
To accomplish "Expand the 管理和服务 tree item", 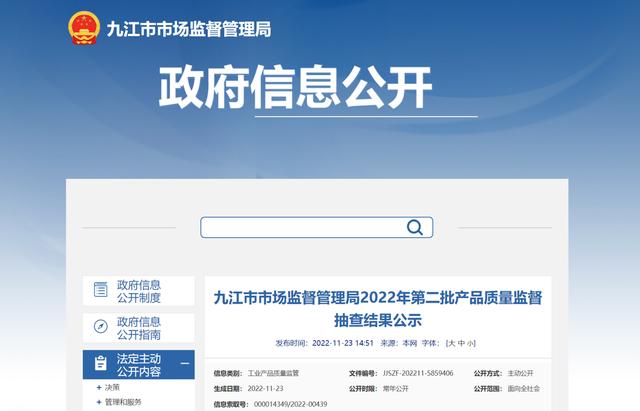I will [99, 402].
